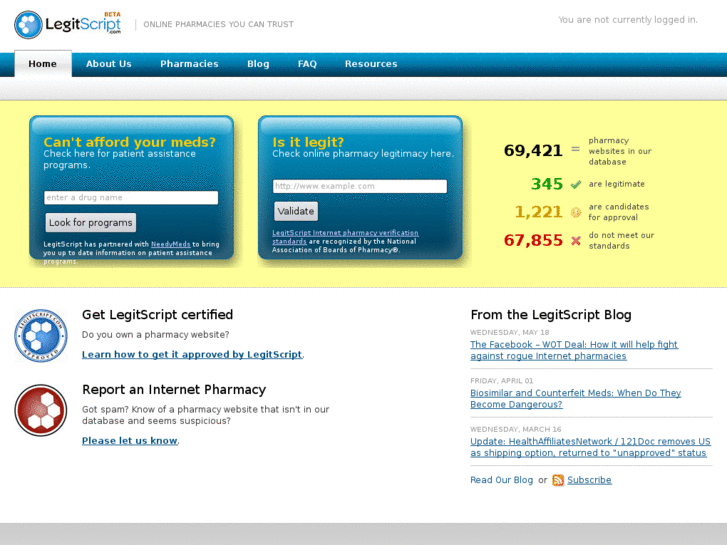The height and width of the screenshot is (545, 727).
Task: Click the 67,855 count number
Action: (x=533, y=240)
